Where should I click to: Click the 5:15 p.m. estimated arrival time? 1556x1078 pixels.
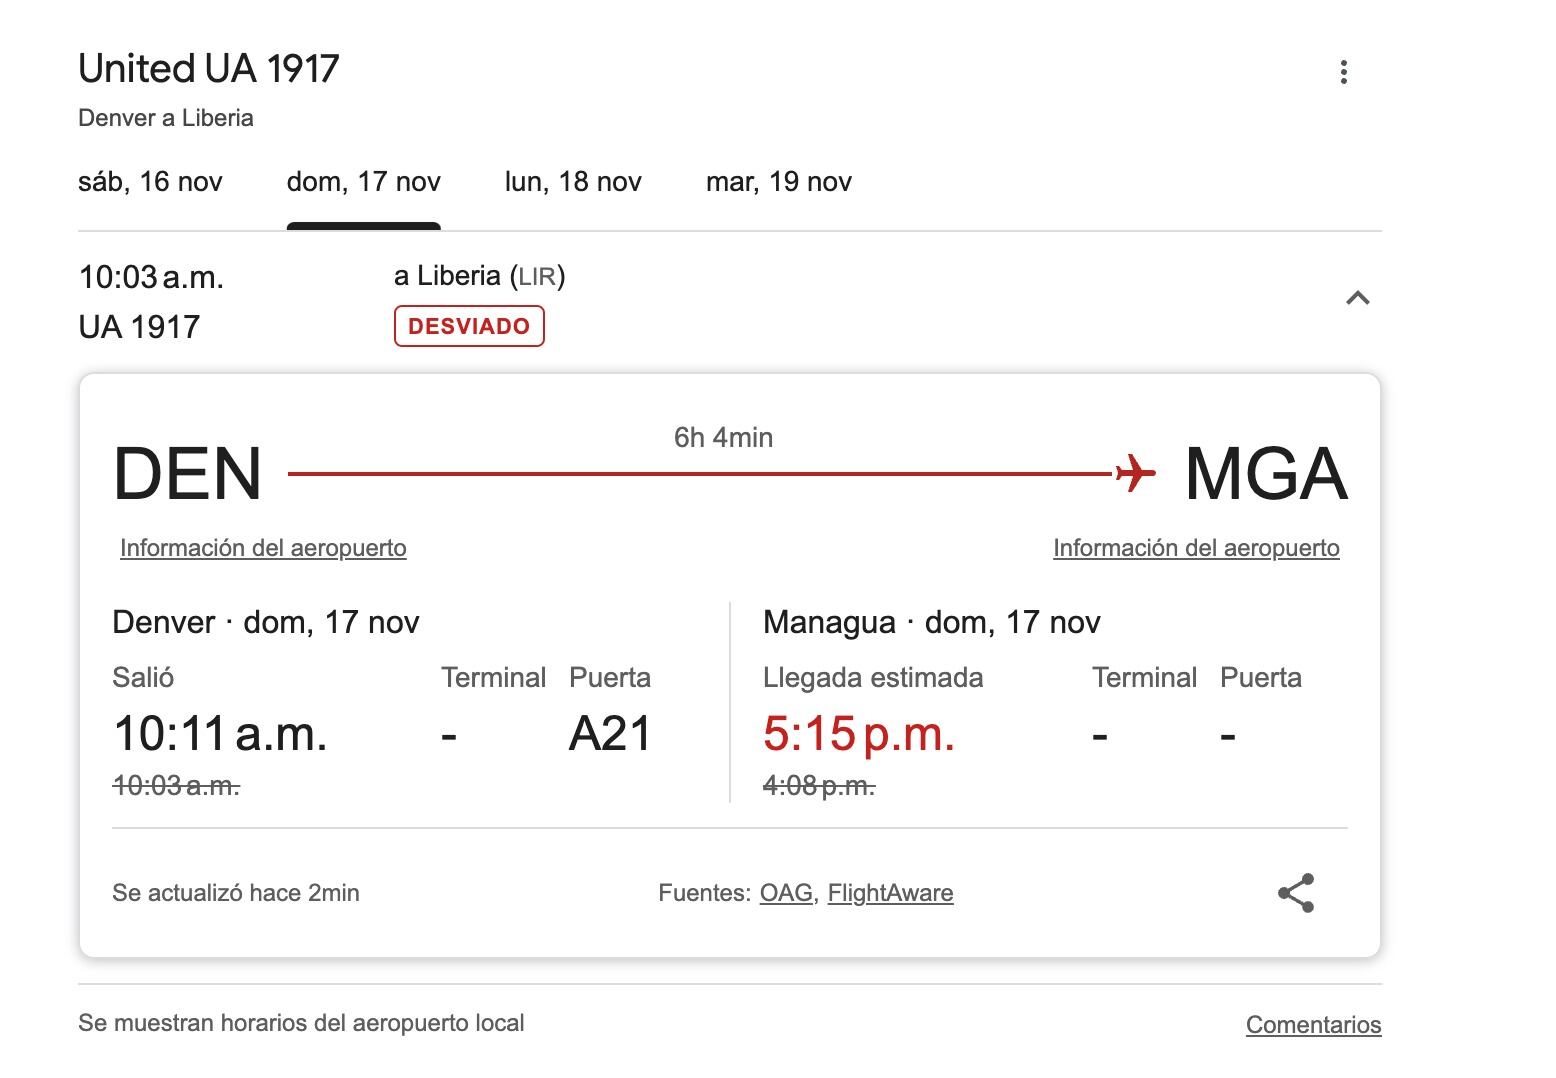click(x=858, y=734)
